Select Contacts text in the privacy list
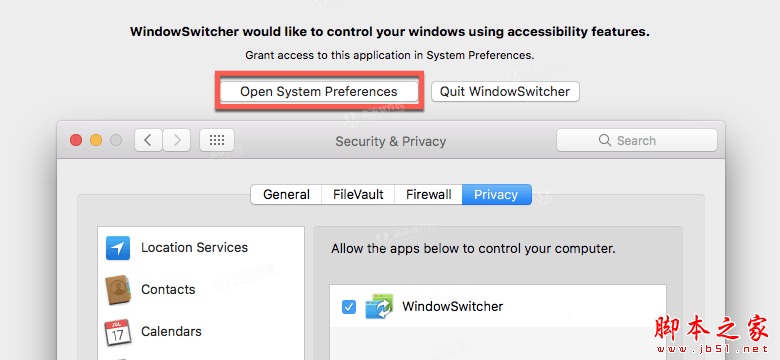This screenshot has width=780, height=360. [x=168, y=289]
